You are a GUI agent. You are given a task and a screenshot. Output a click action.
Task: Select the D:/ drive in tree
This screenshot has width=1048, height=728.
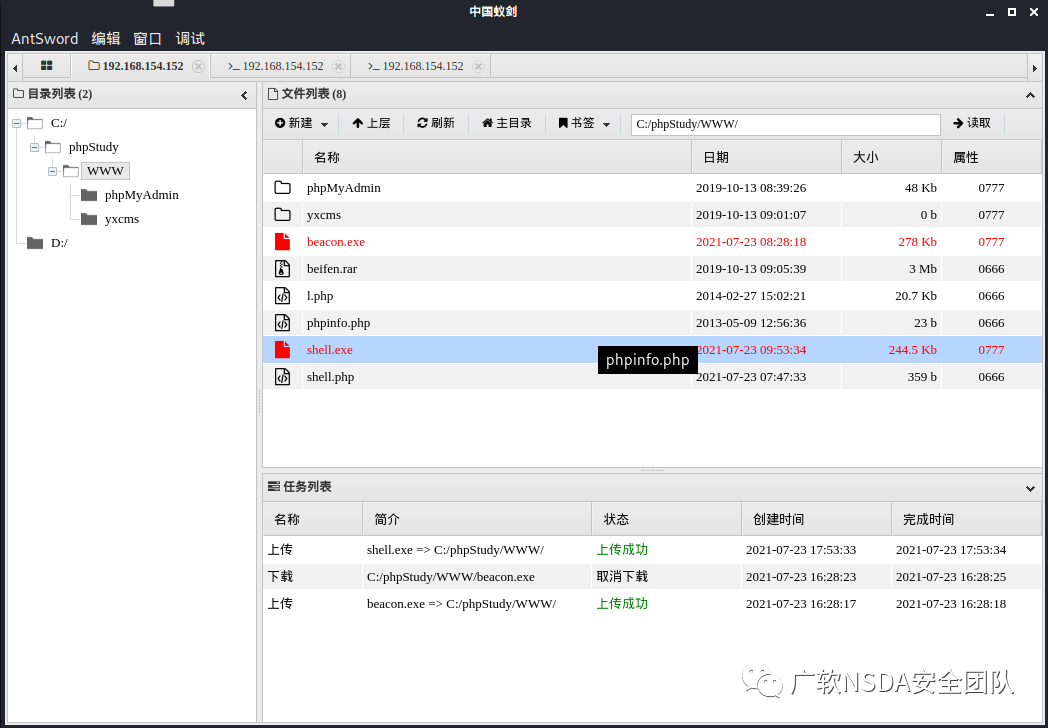coord(59,243)
